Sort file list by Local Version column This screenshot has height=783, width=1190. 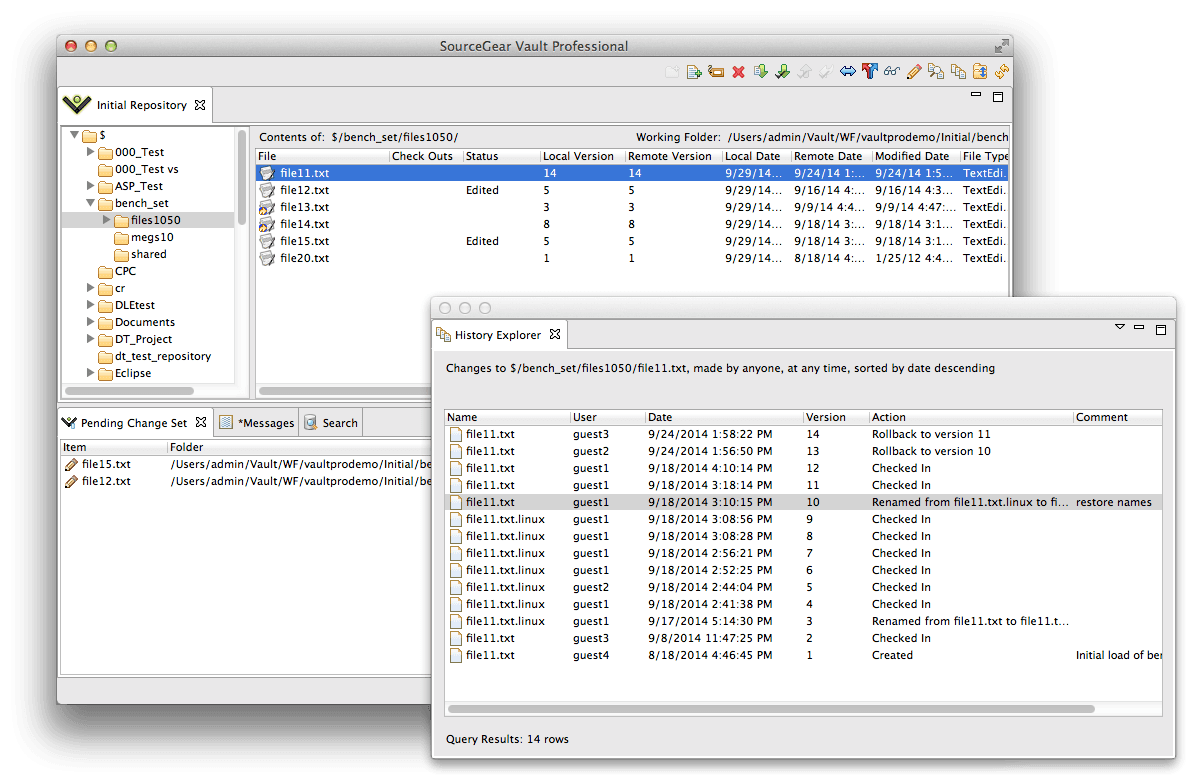coord(581,156)
